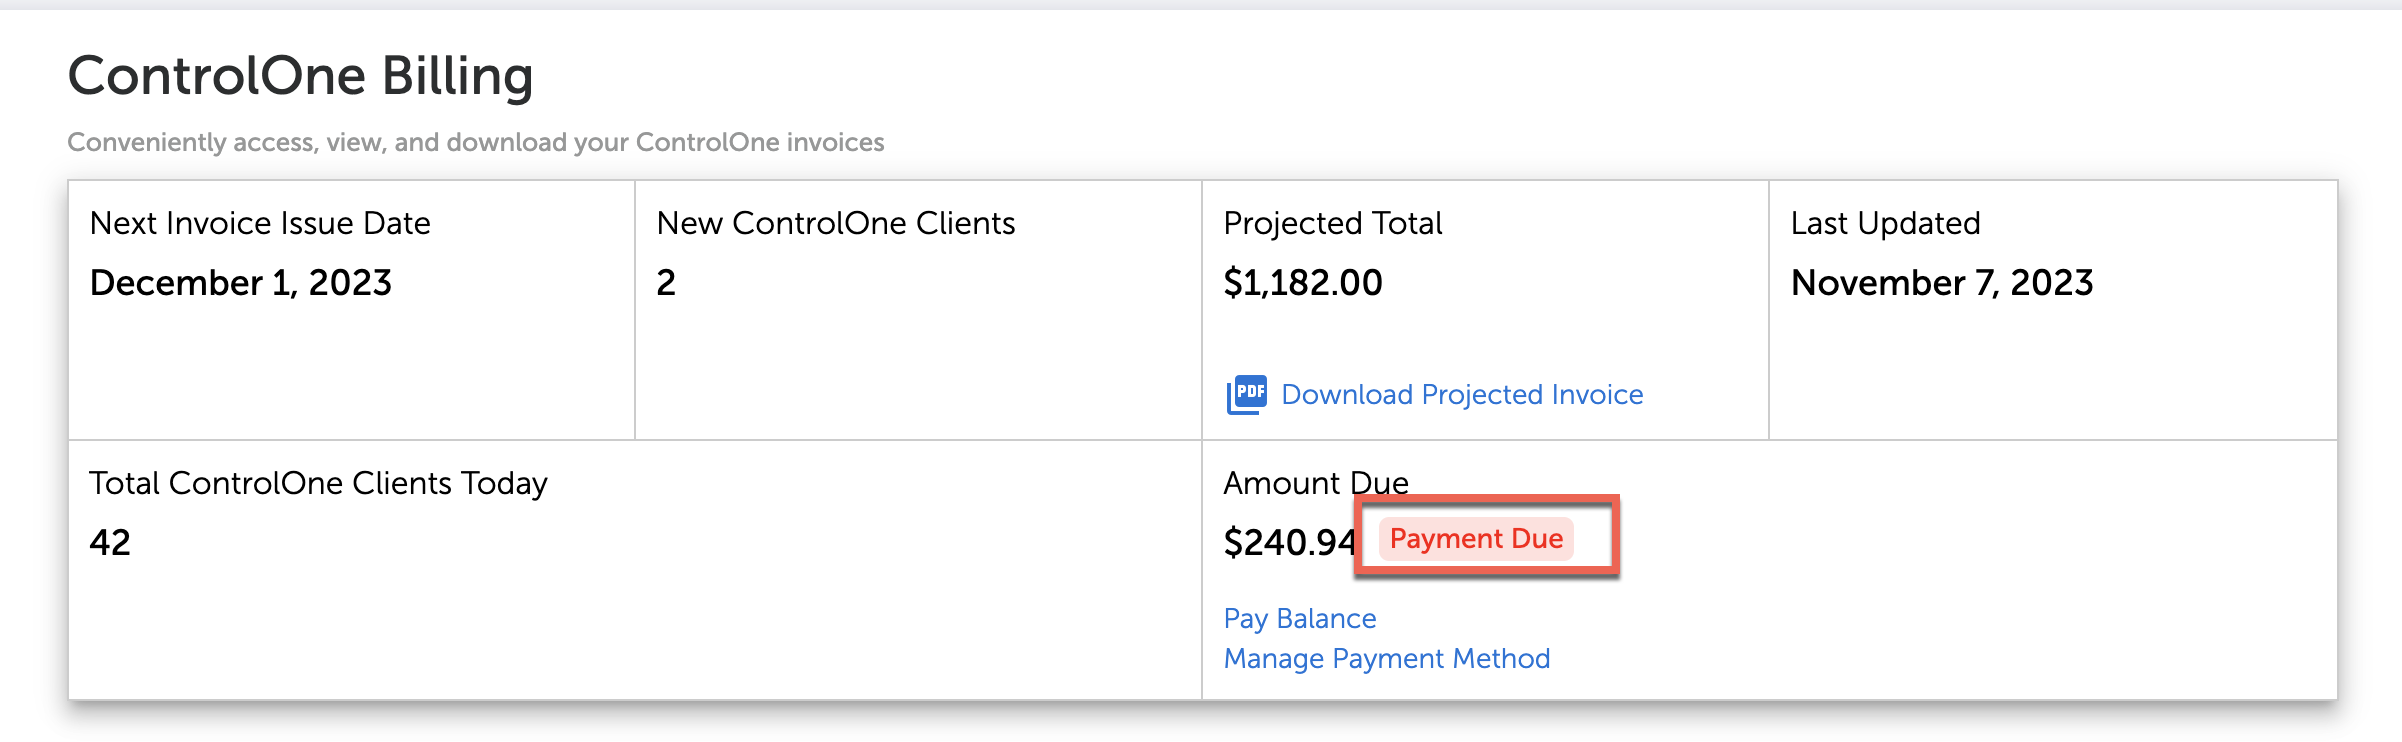Click the invoices description subtitle text
Viewport: 2402px width, 742px height.
(475, 142)
